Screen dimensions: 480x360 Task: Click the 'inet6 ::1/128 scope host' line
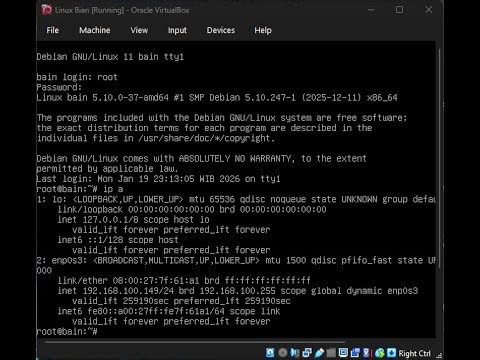point(118,240)
